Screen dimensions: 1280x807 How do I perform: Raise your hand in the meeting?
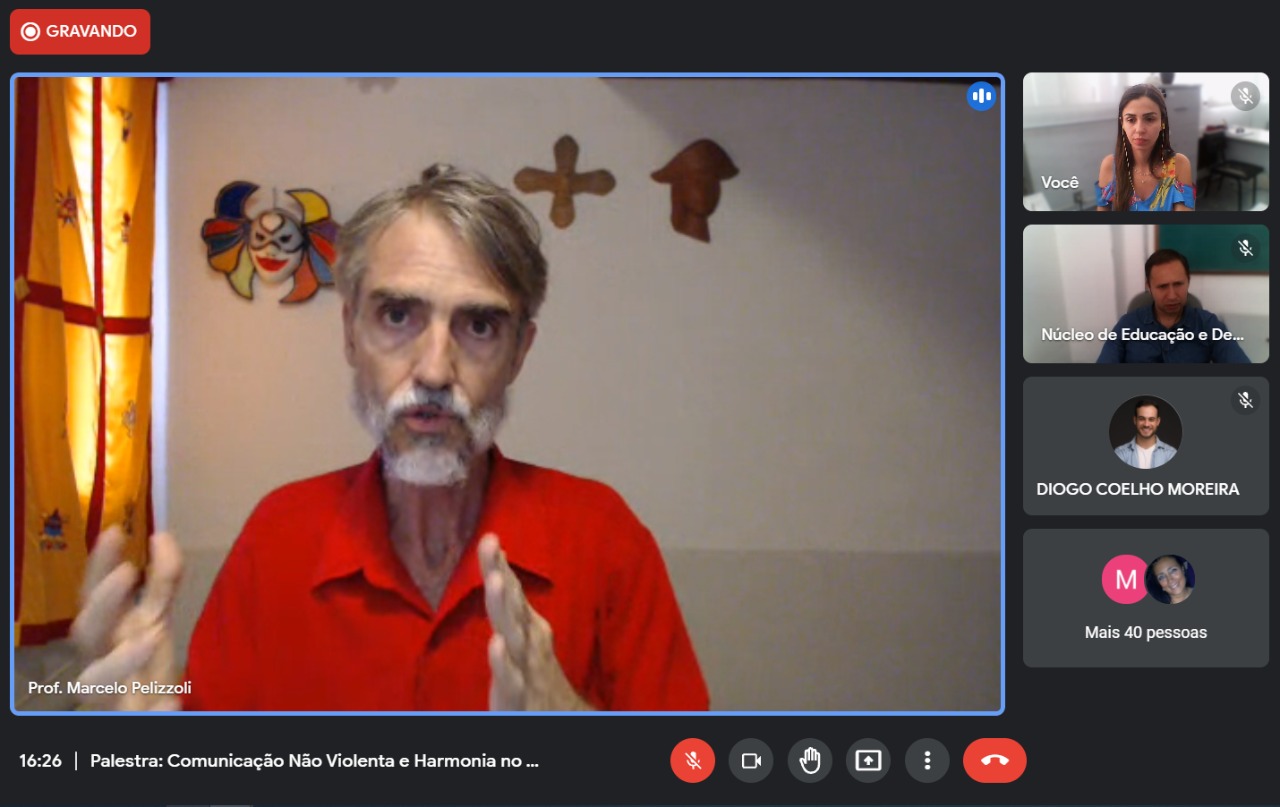[x=810, y=761]
